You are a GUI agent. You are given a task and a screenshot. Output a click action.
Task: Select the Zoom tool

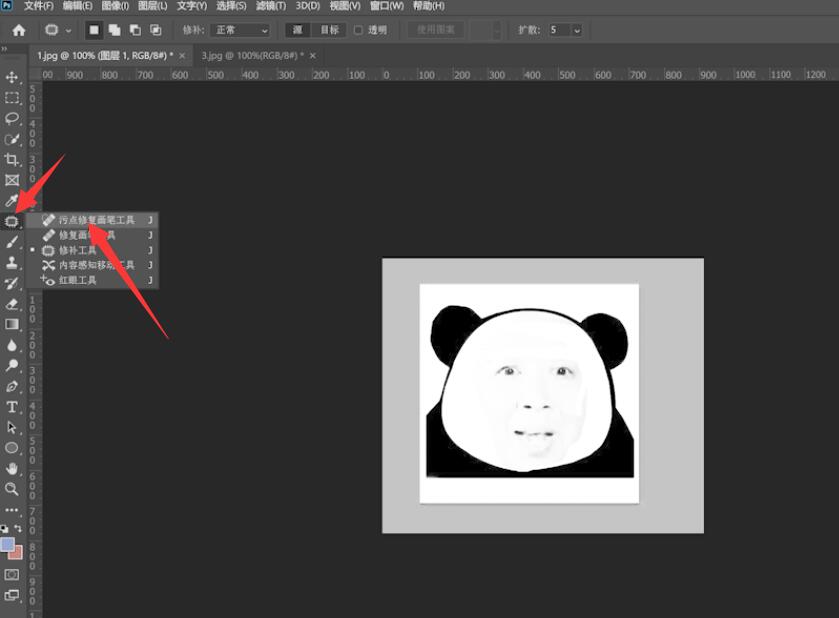12,489
